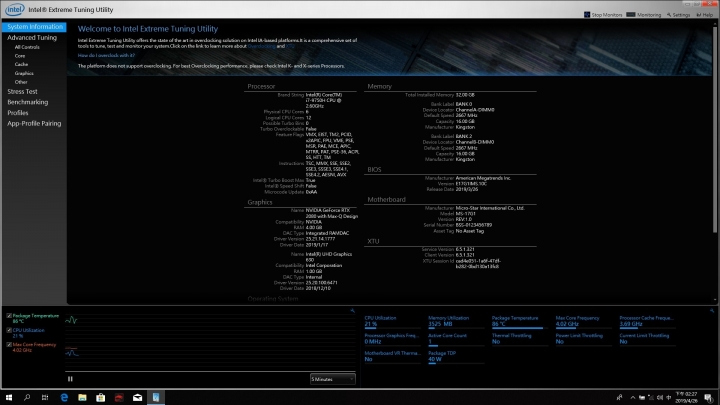Open the Benchmarking section
Viewport: 720px width, 405px height.
click(28, 102)
